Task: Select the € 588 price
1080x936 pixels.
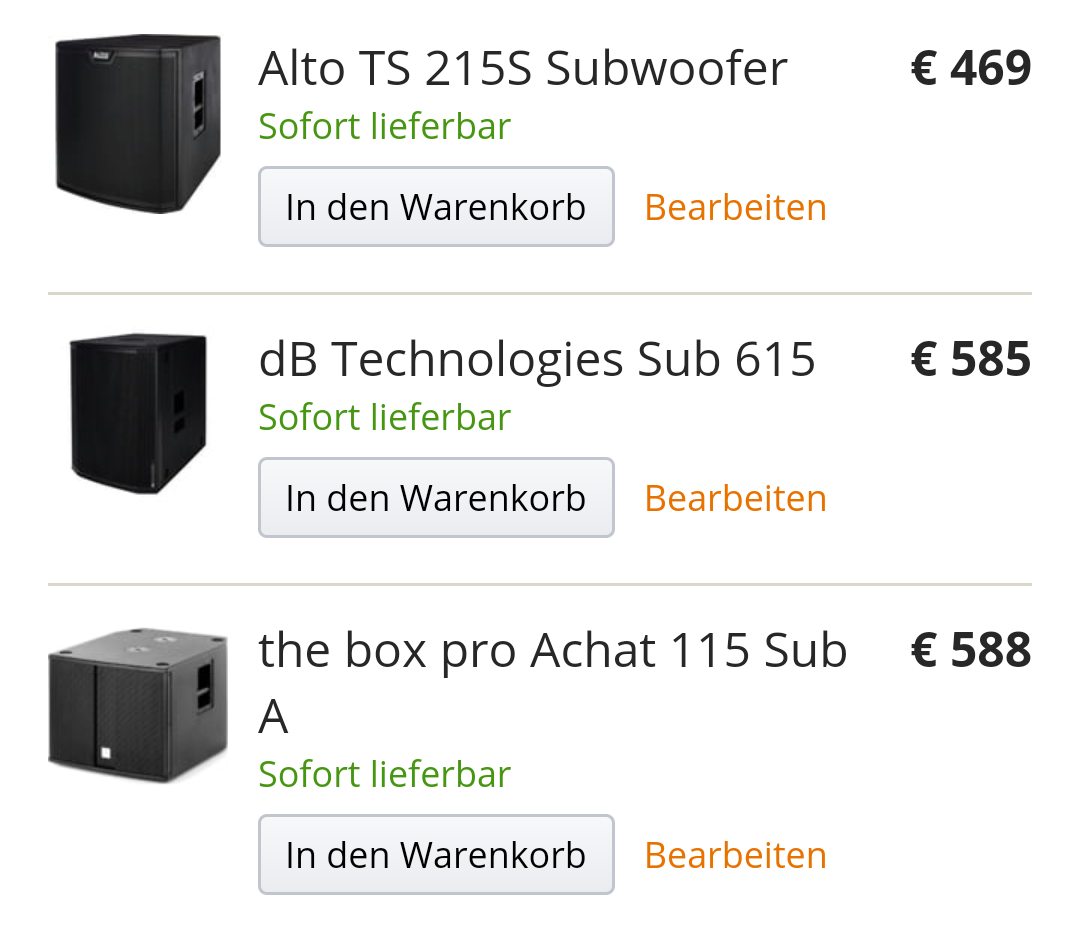Action: (970, 649)
